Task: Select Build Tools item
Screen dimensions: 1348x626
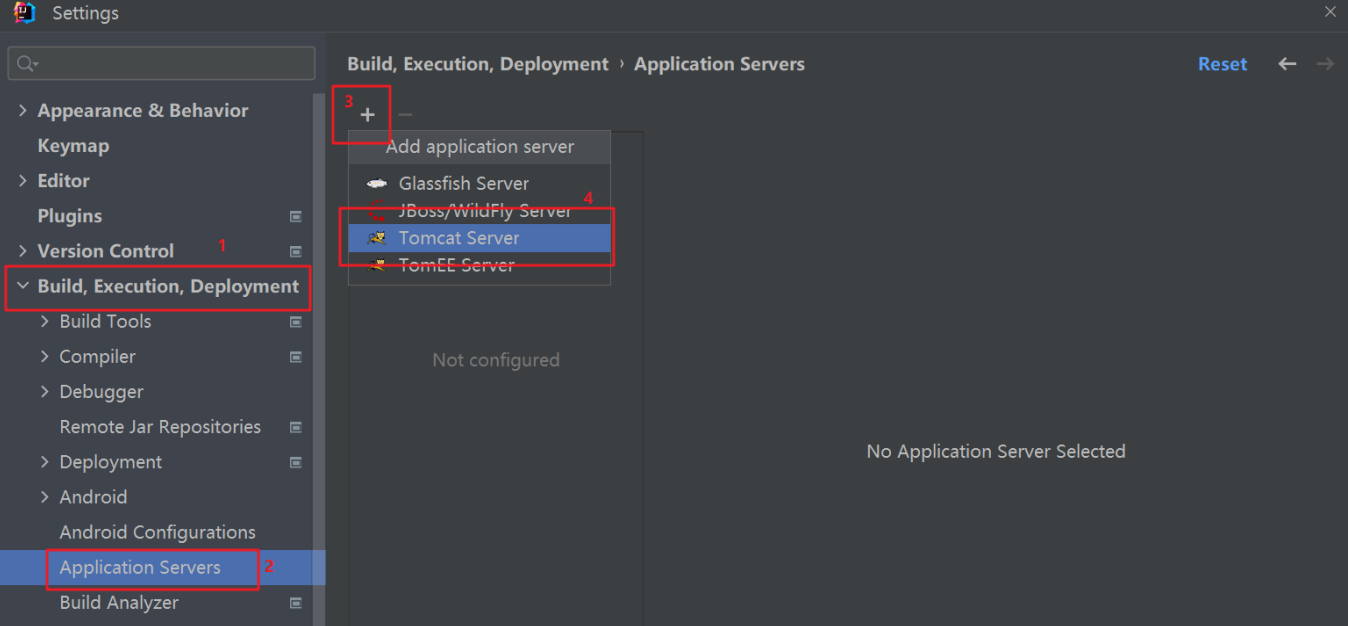Action: [x=105, y=322]
